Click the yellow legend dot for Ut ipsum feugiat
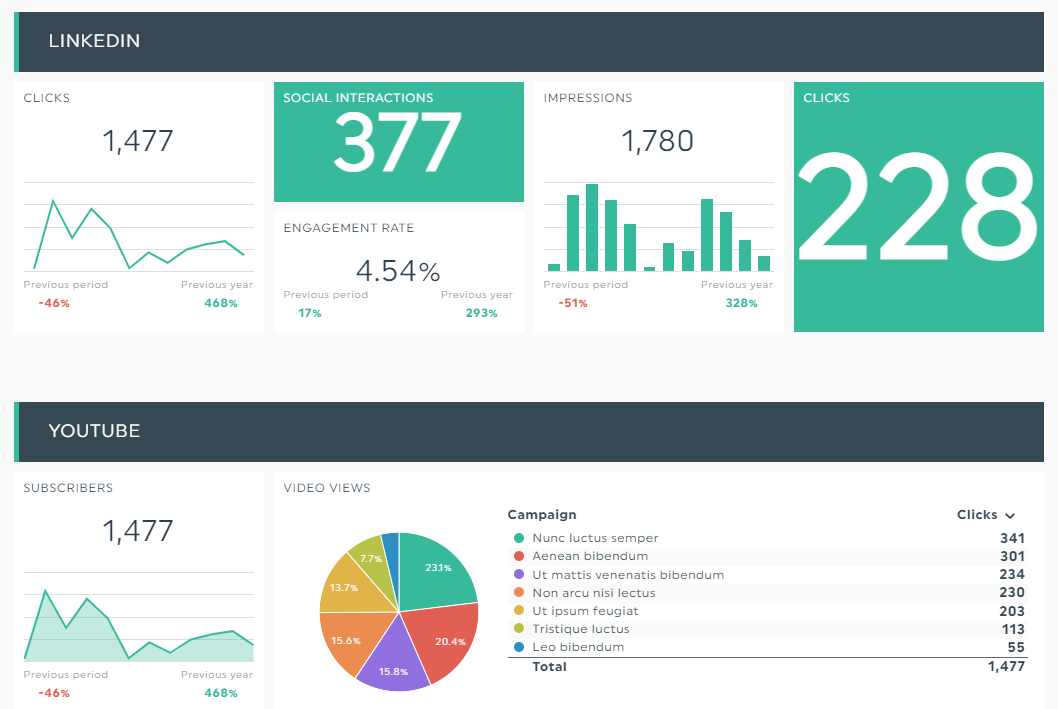The height and width of the screenshot is (709, 1058). (x=519, y=611)
